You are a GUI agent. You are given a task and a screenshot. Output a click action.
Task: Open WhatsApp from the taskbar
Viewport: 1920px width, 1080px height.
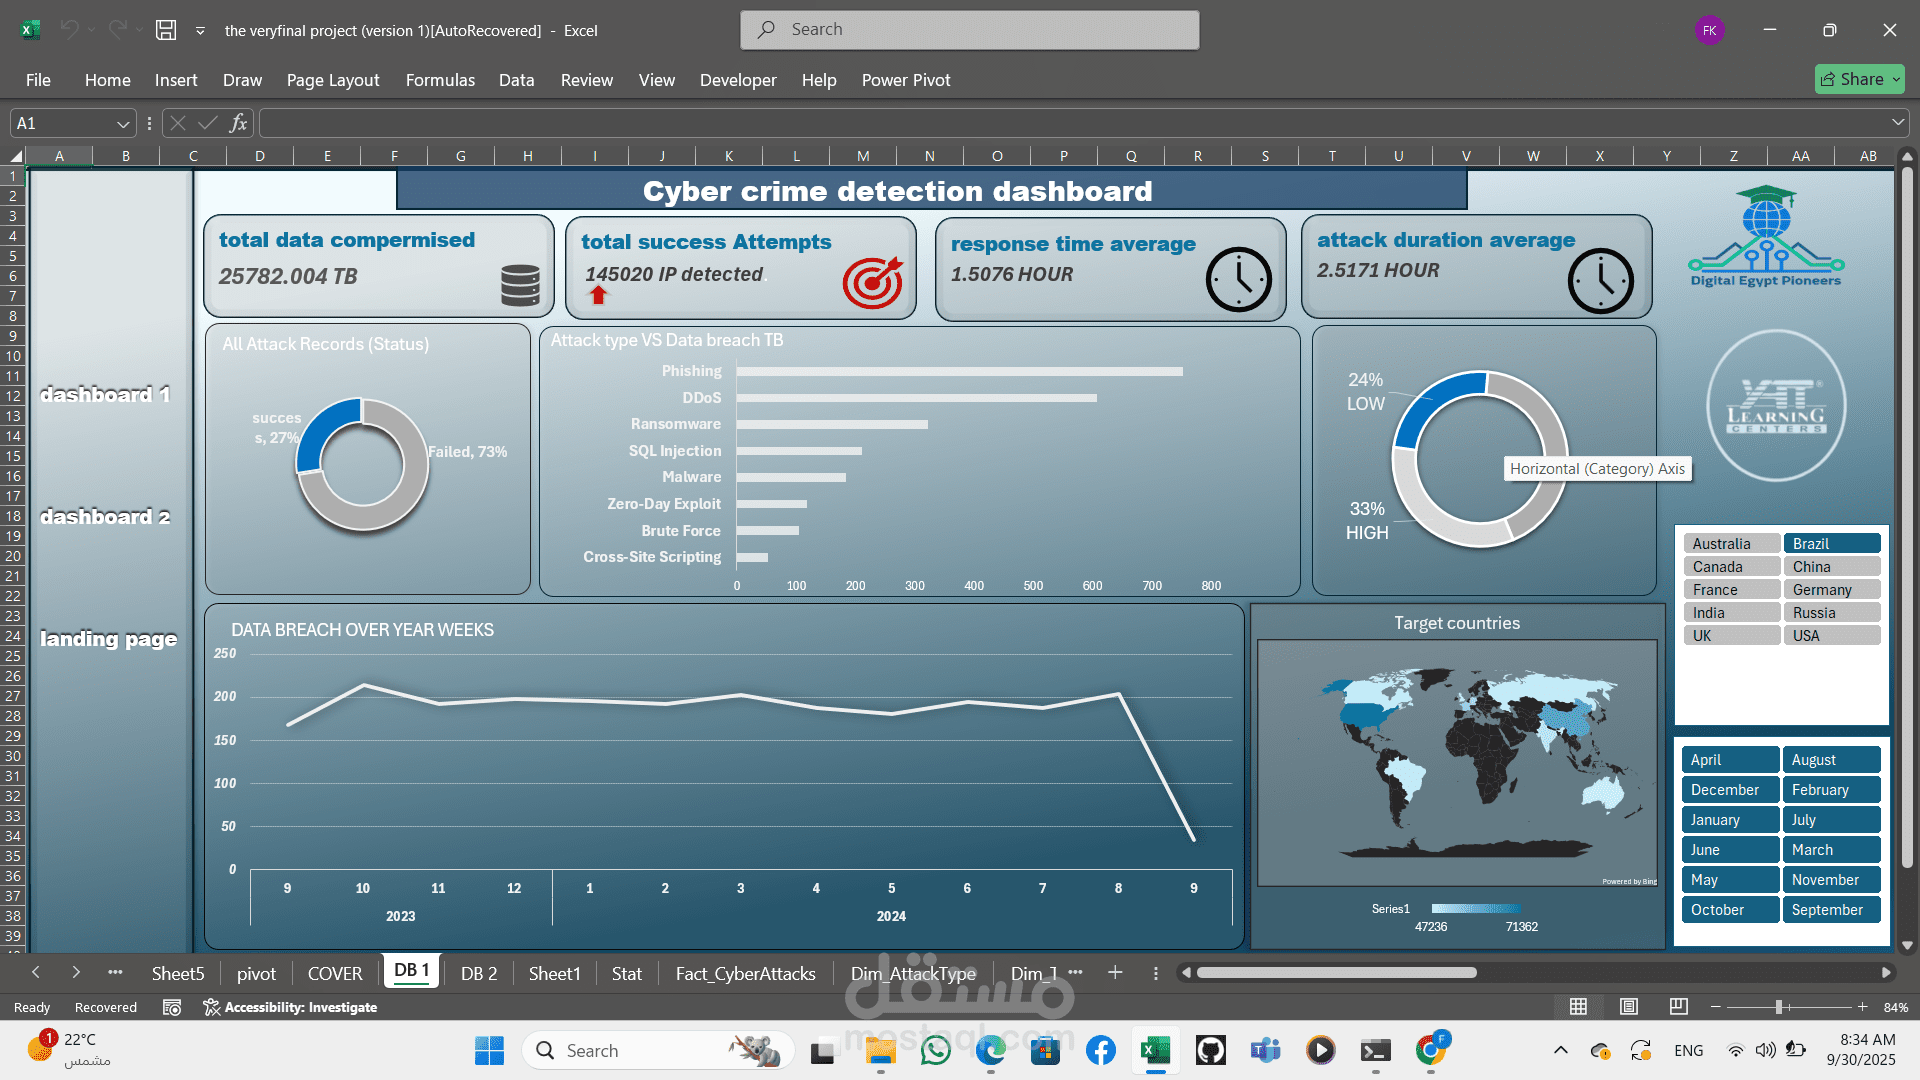tap(936, 1051)
